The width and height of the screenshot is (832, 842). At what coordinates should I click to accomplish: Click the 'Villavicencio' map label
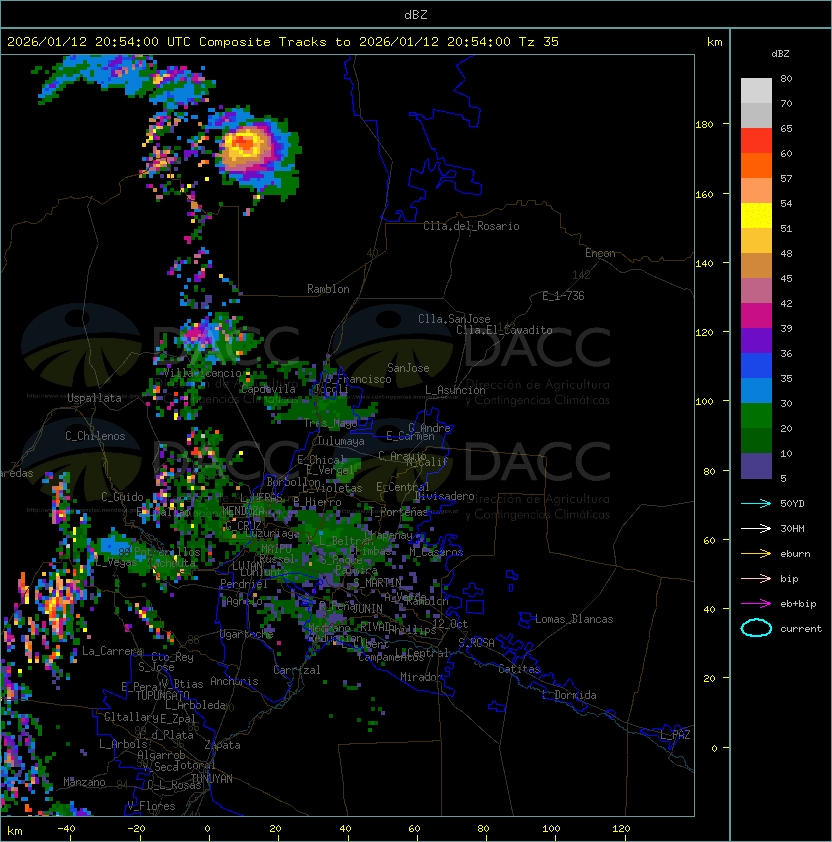point(202,373)
